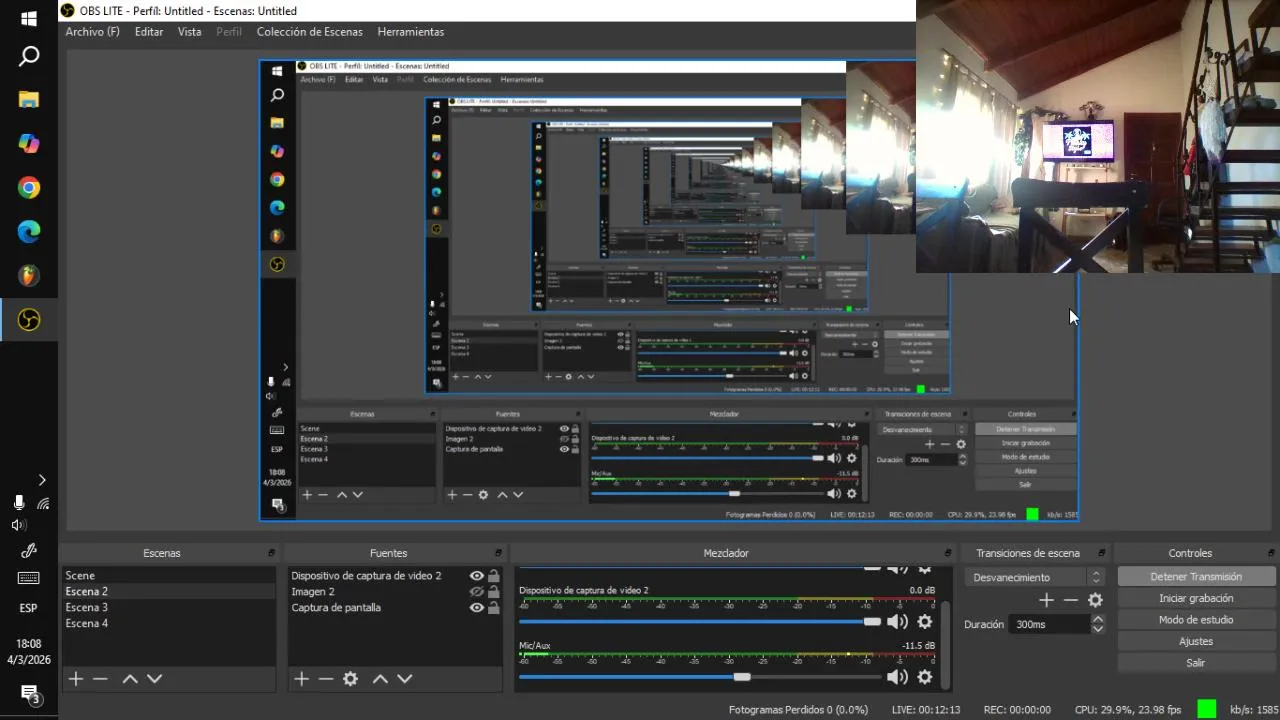Toggle the lock on the Imagen 2 source

click(494, 592)
